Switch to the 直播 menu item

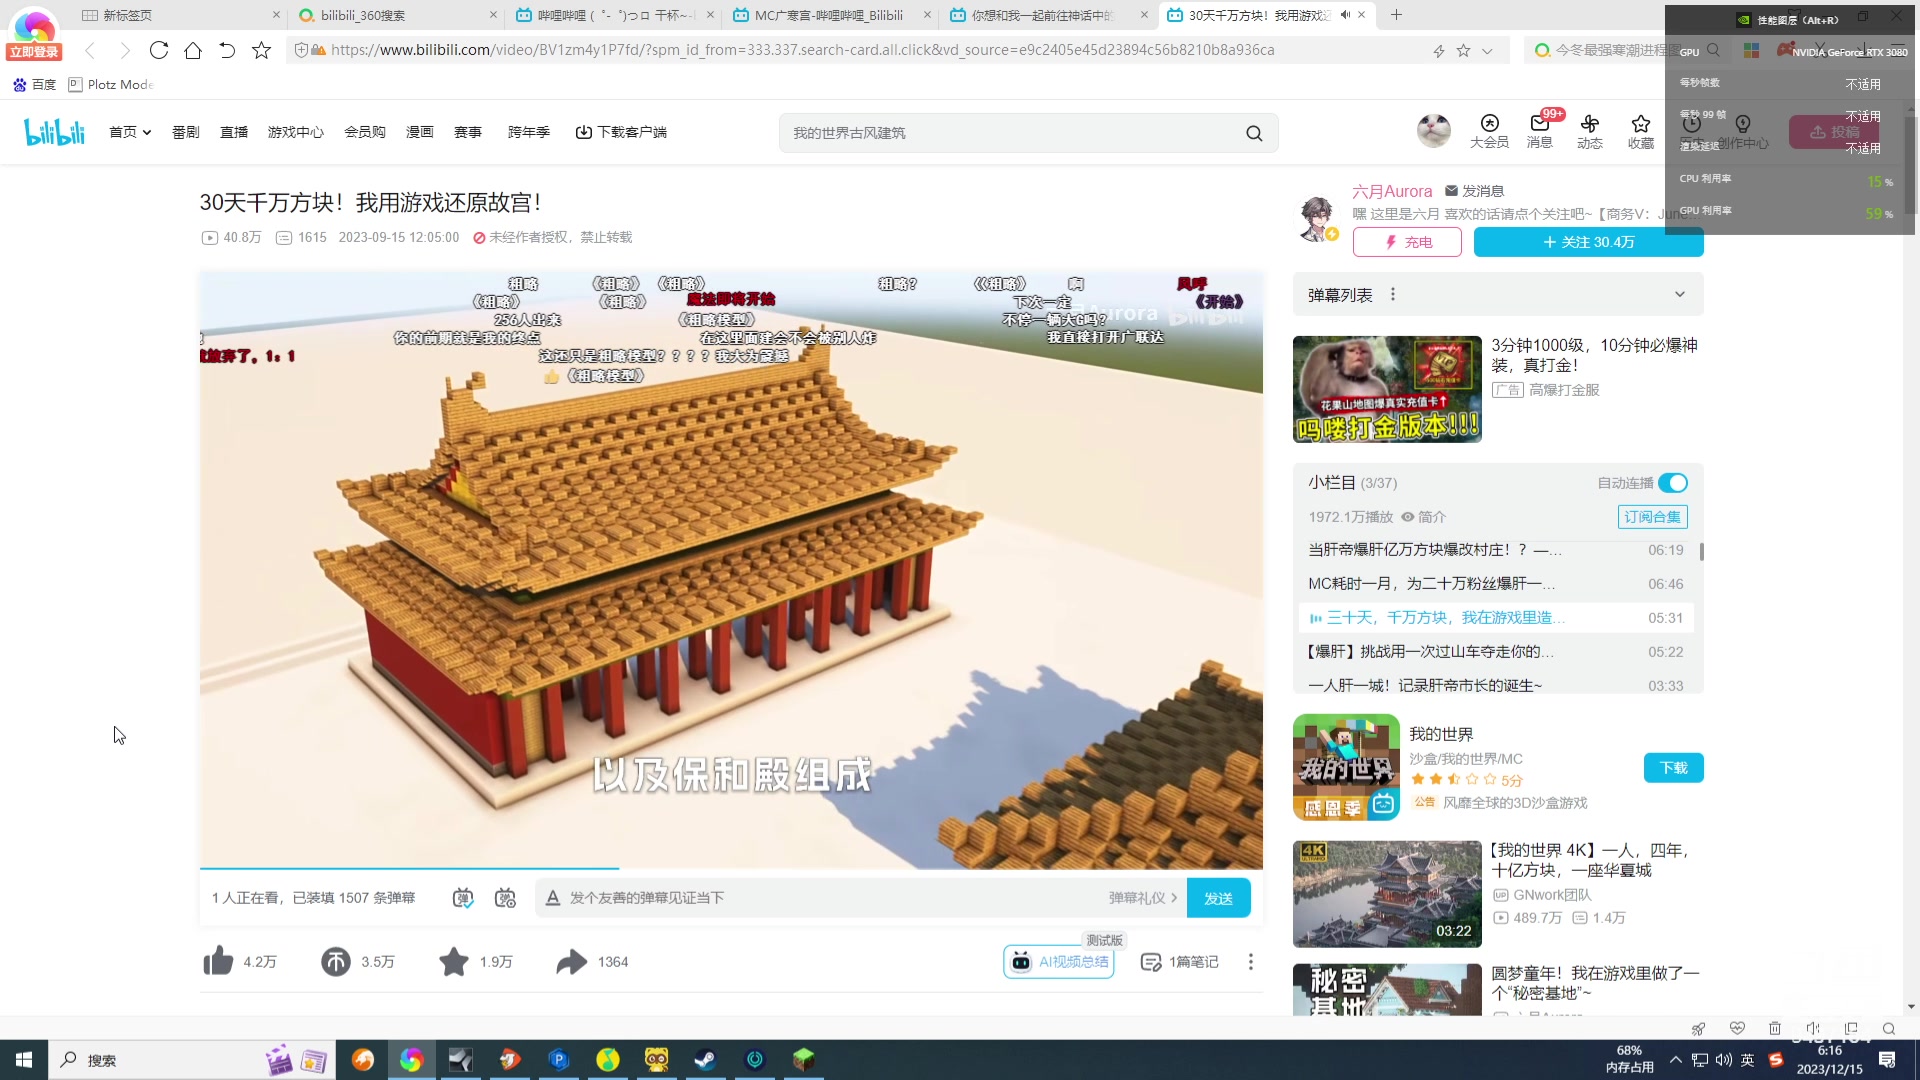click(x=234, y=131)
